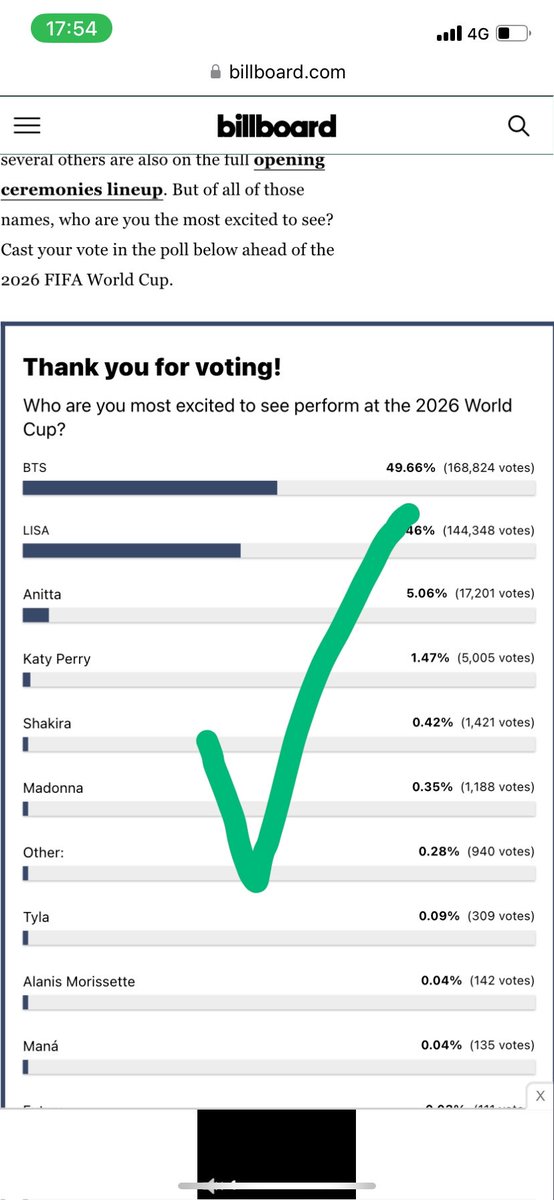Select the Anitta poll entry
The image size is (554, 1200).
tap(279, 604)
